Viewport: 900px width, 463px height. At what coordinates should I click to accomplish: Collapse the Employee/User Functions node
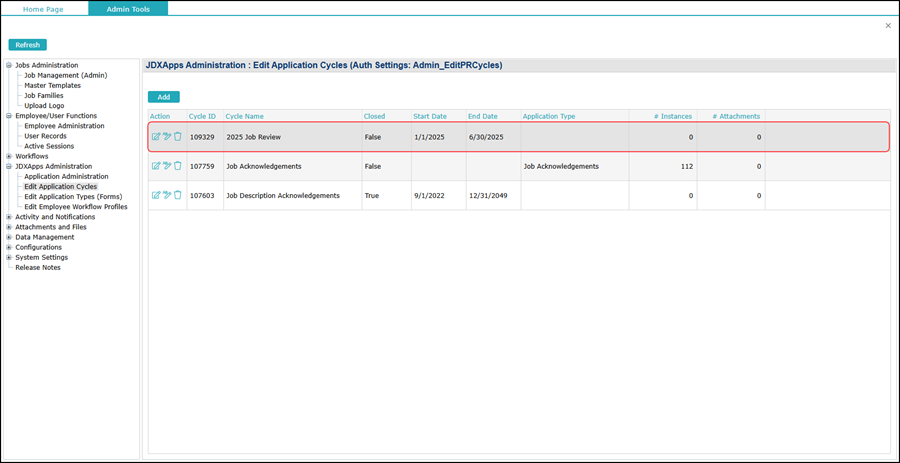pyautogui.click(x=9, y=116)
